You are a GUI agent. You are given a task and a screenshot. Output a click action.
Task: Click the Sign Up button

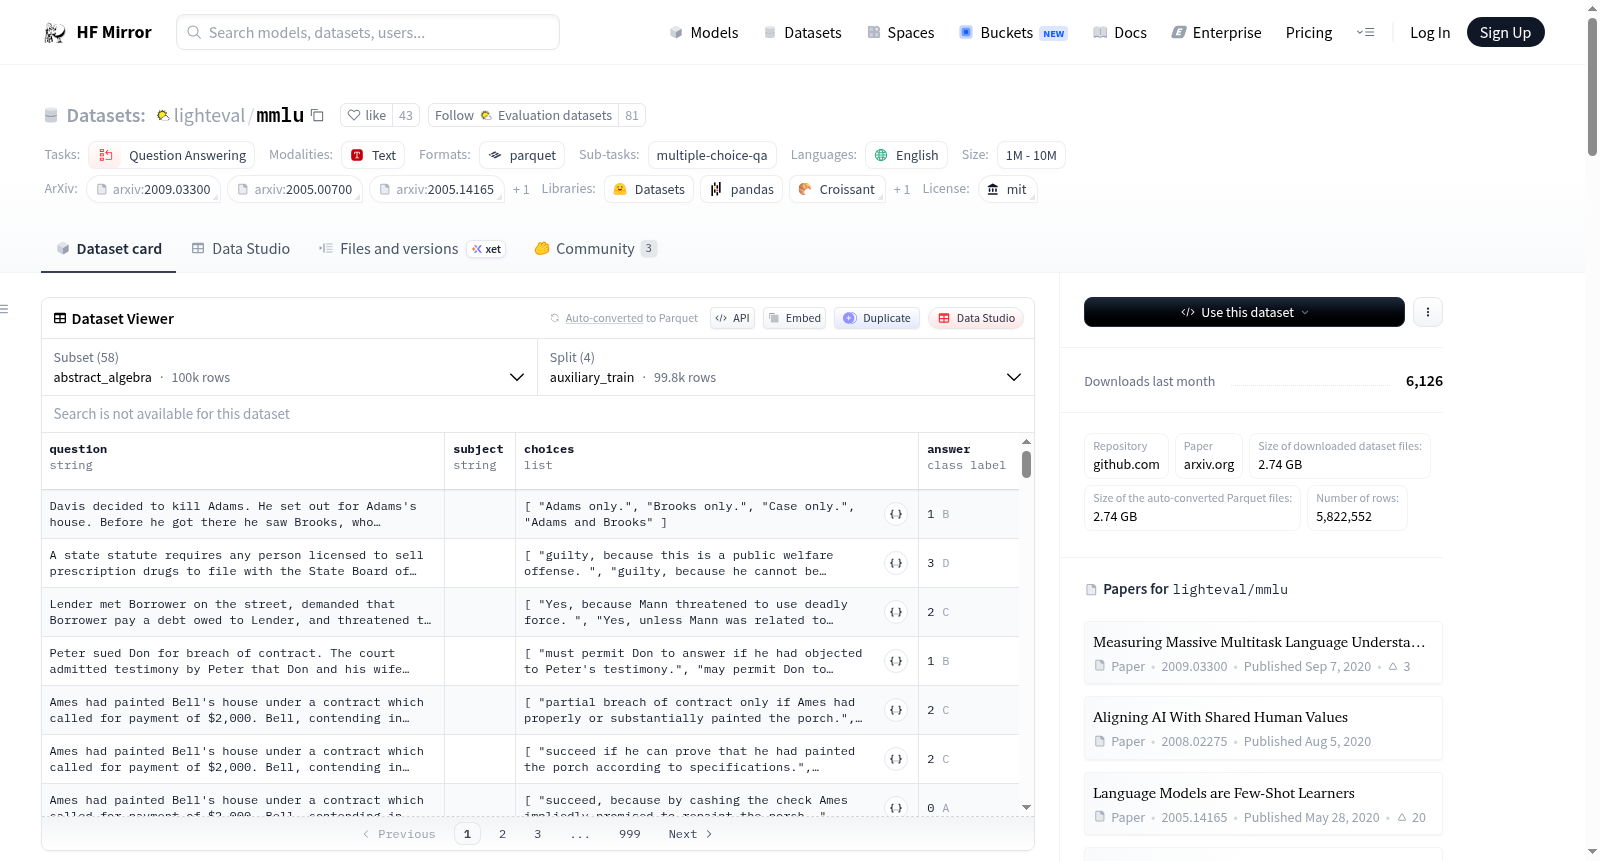(x=1505, y=32)
